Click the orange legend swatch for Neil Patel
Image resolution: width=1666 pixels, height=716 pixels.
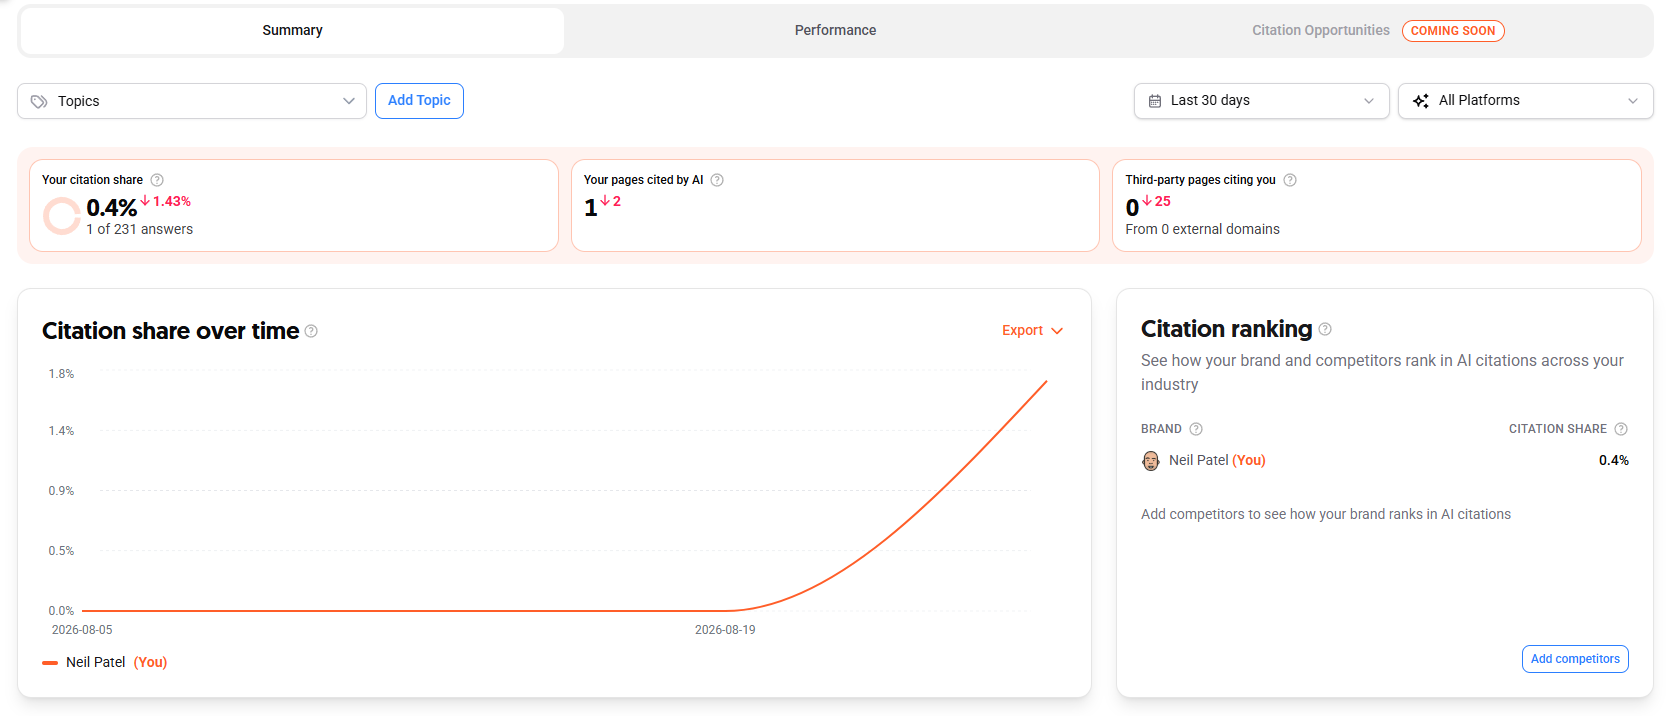coord(50,663)
